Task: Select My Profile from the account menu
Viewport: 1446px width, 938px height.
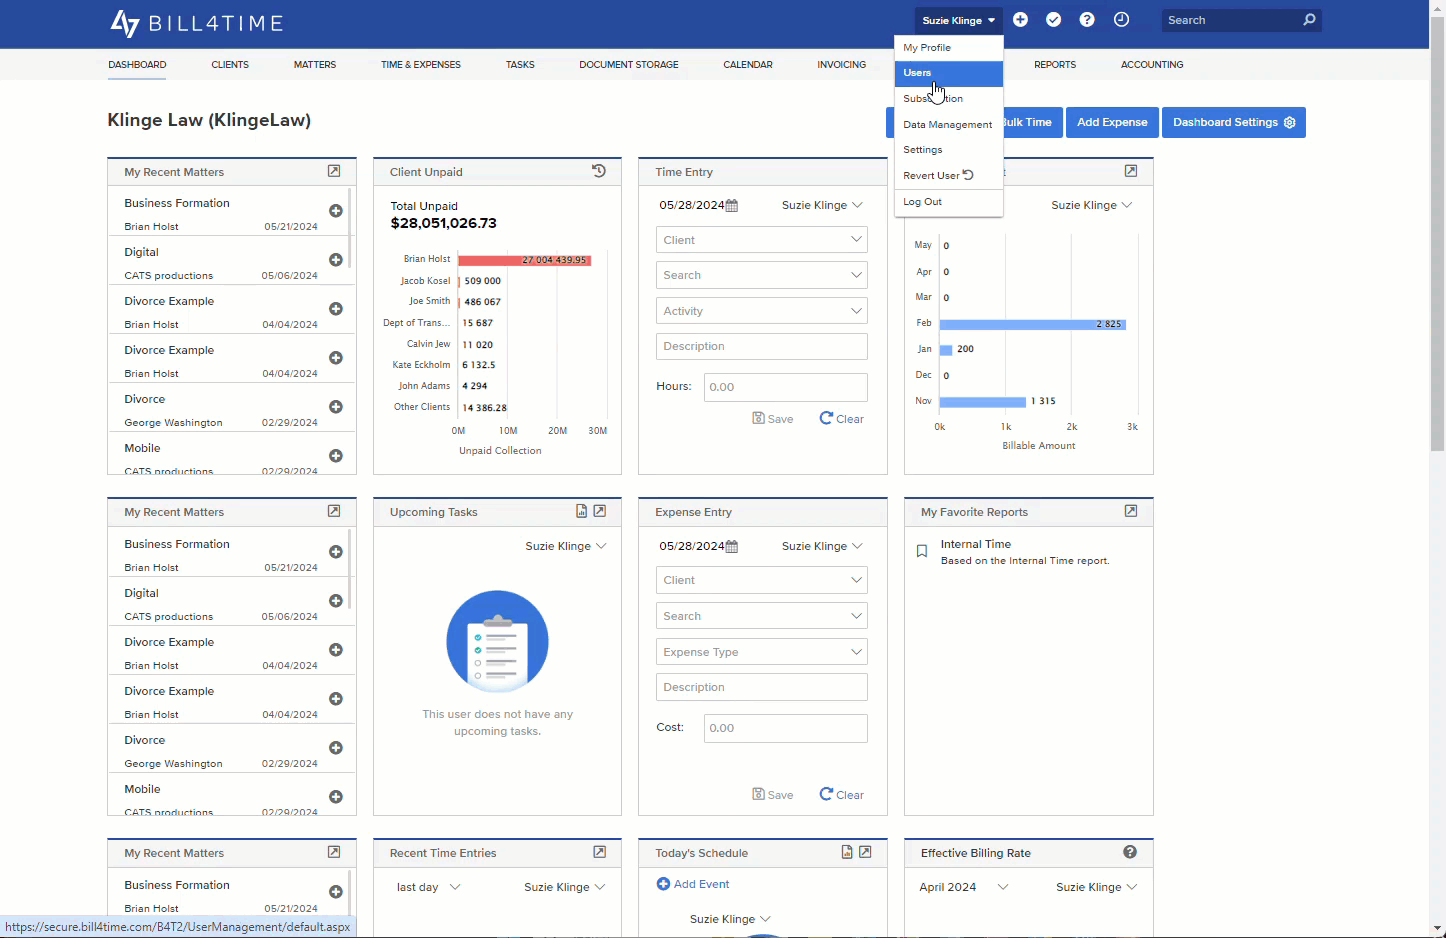Action: (949, 47)
